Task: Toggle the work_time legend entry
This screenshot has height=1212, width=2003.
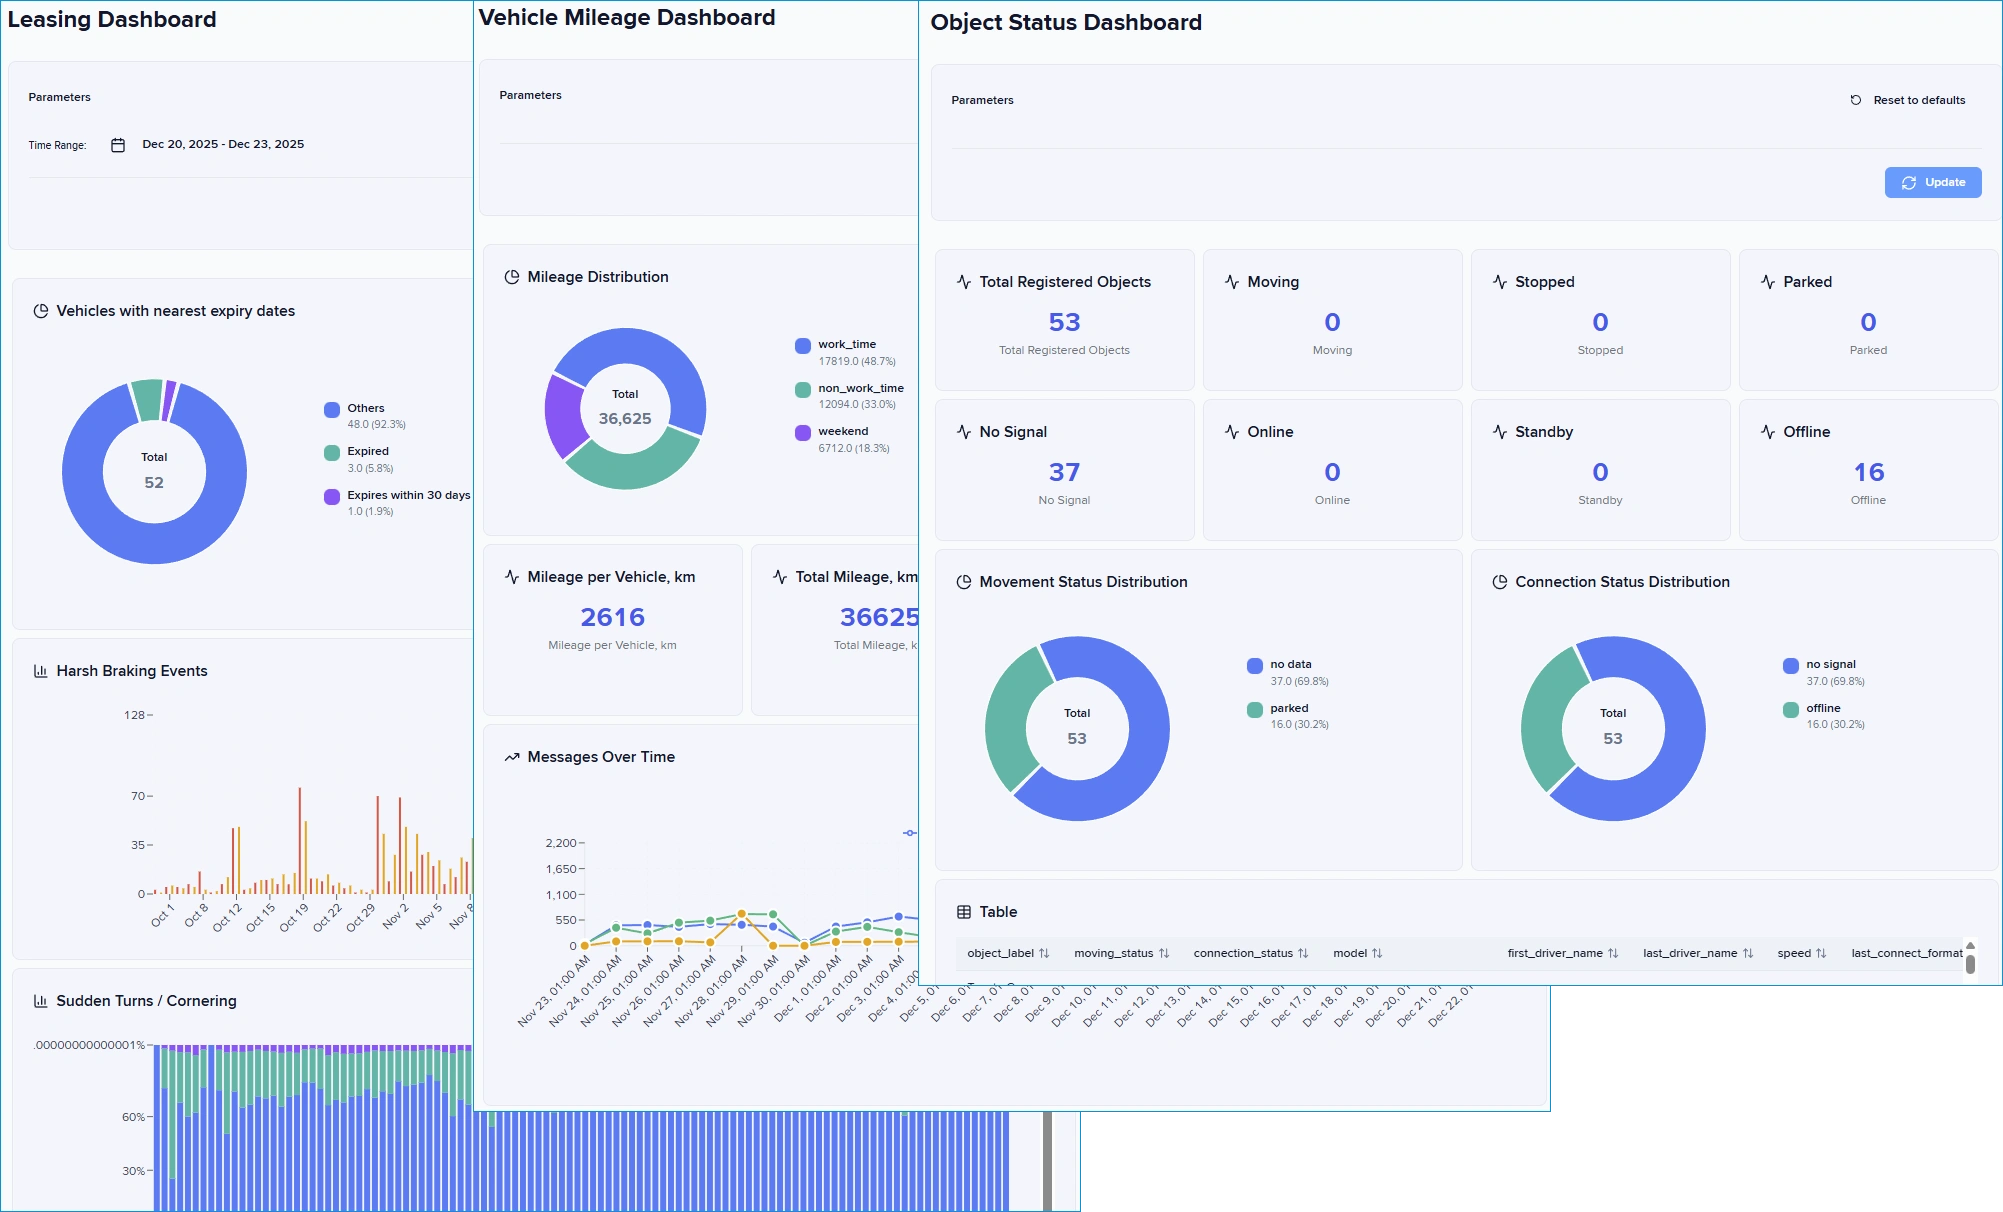Action: click(846, 344)
